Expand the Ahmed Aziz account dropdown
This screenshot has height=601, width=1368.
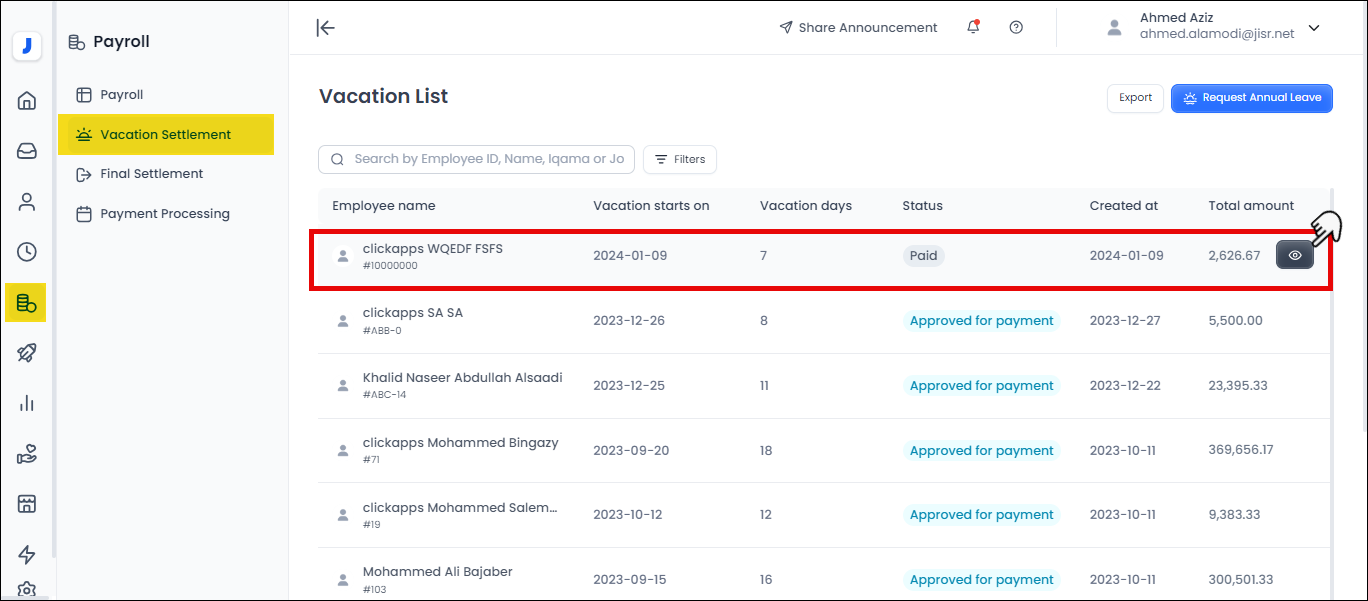point(1314,28)
